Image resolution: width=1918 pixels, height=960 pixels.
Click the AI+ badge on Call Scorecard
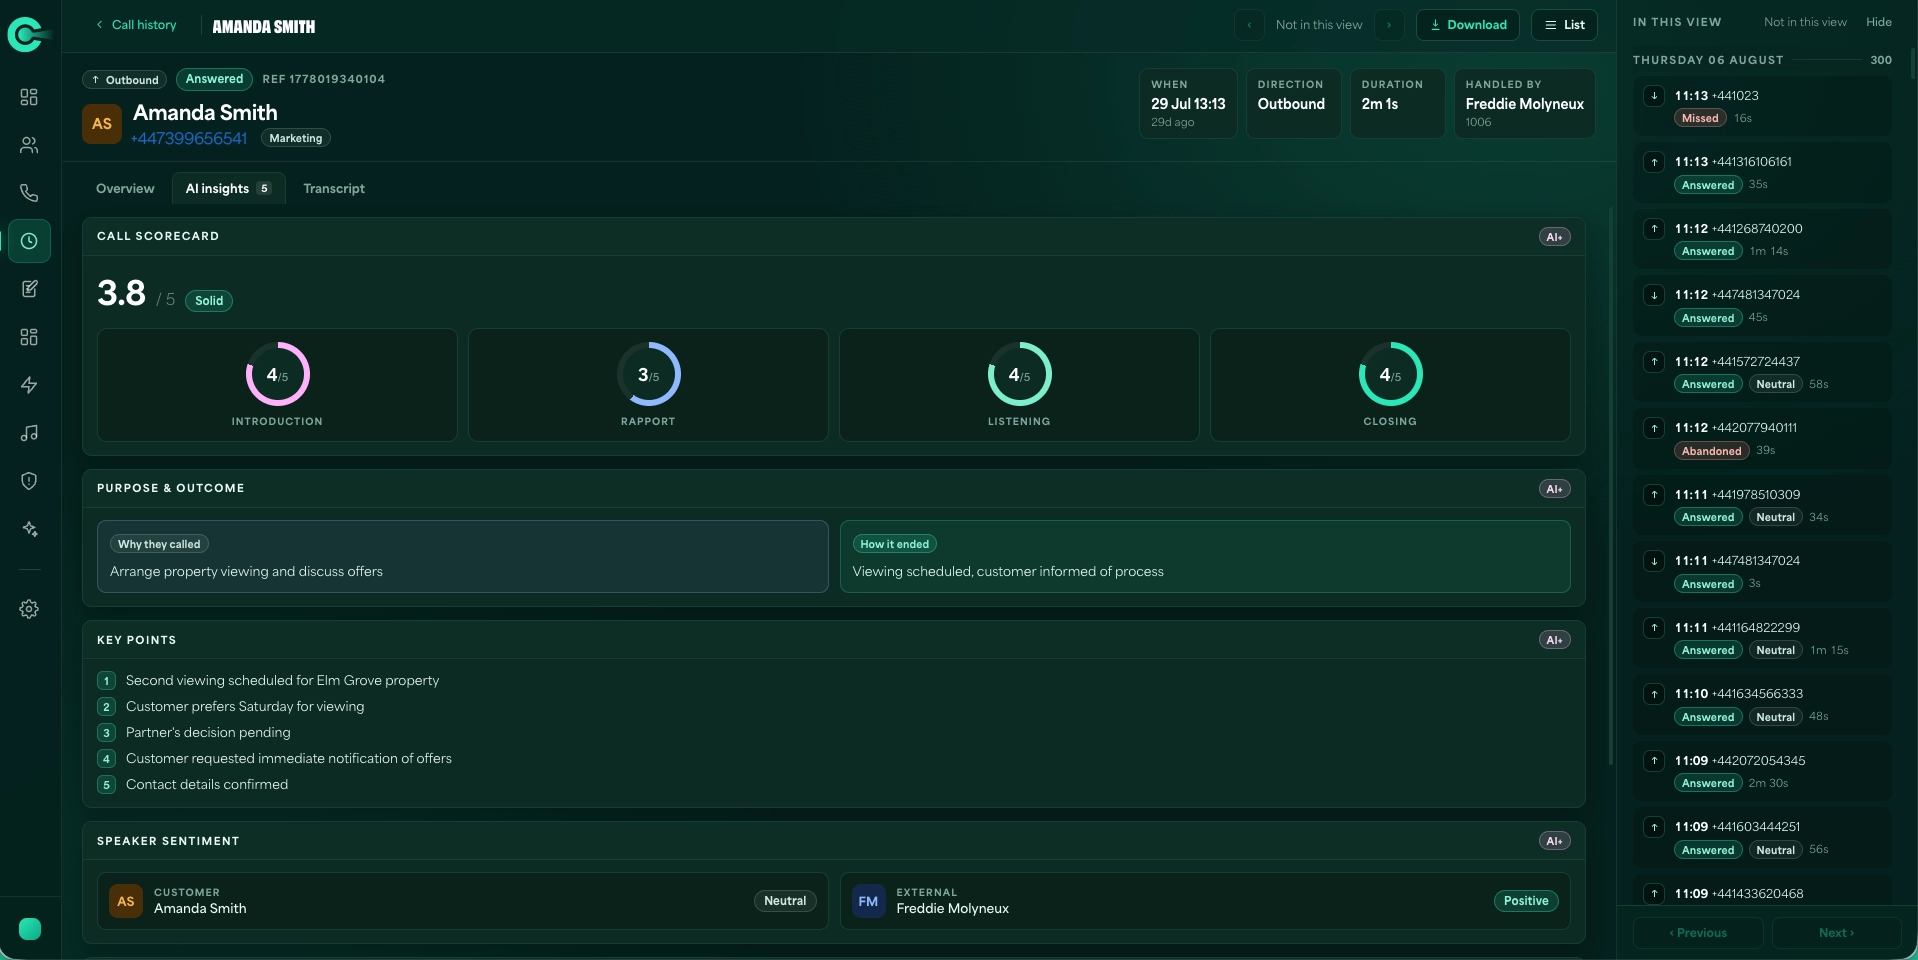click(1554, 237)
